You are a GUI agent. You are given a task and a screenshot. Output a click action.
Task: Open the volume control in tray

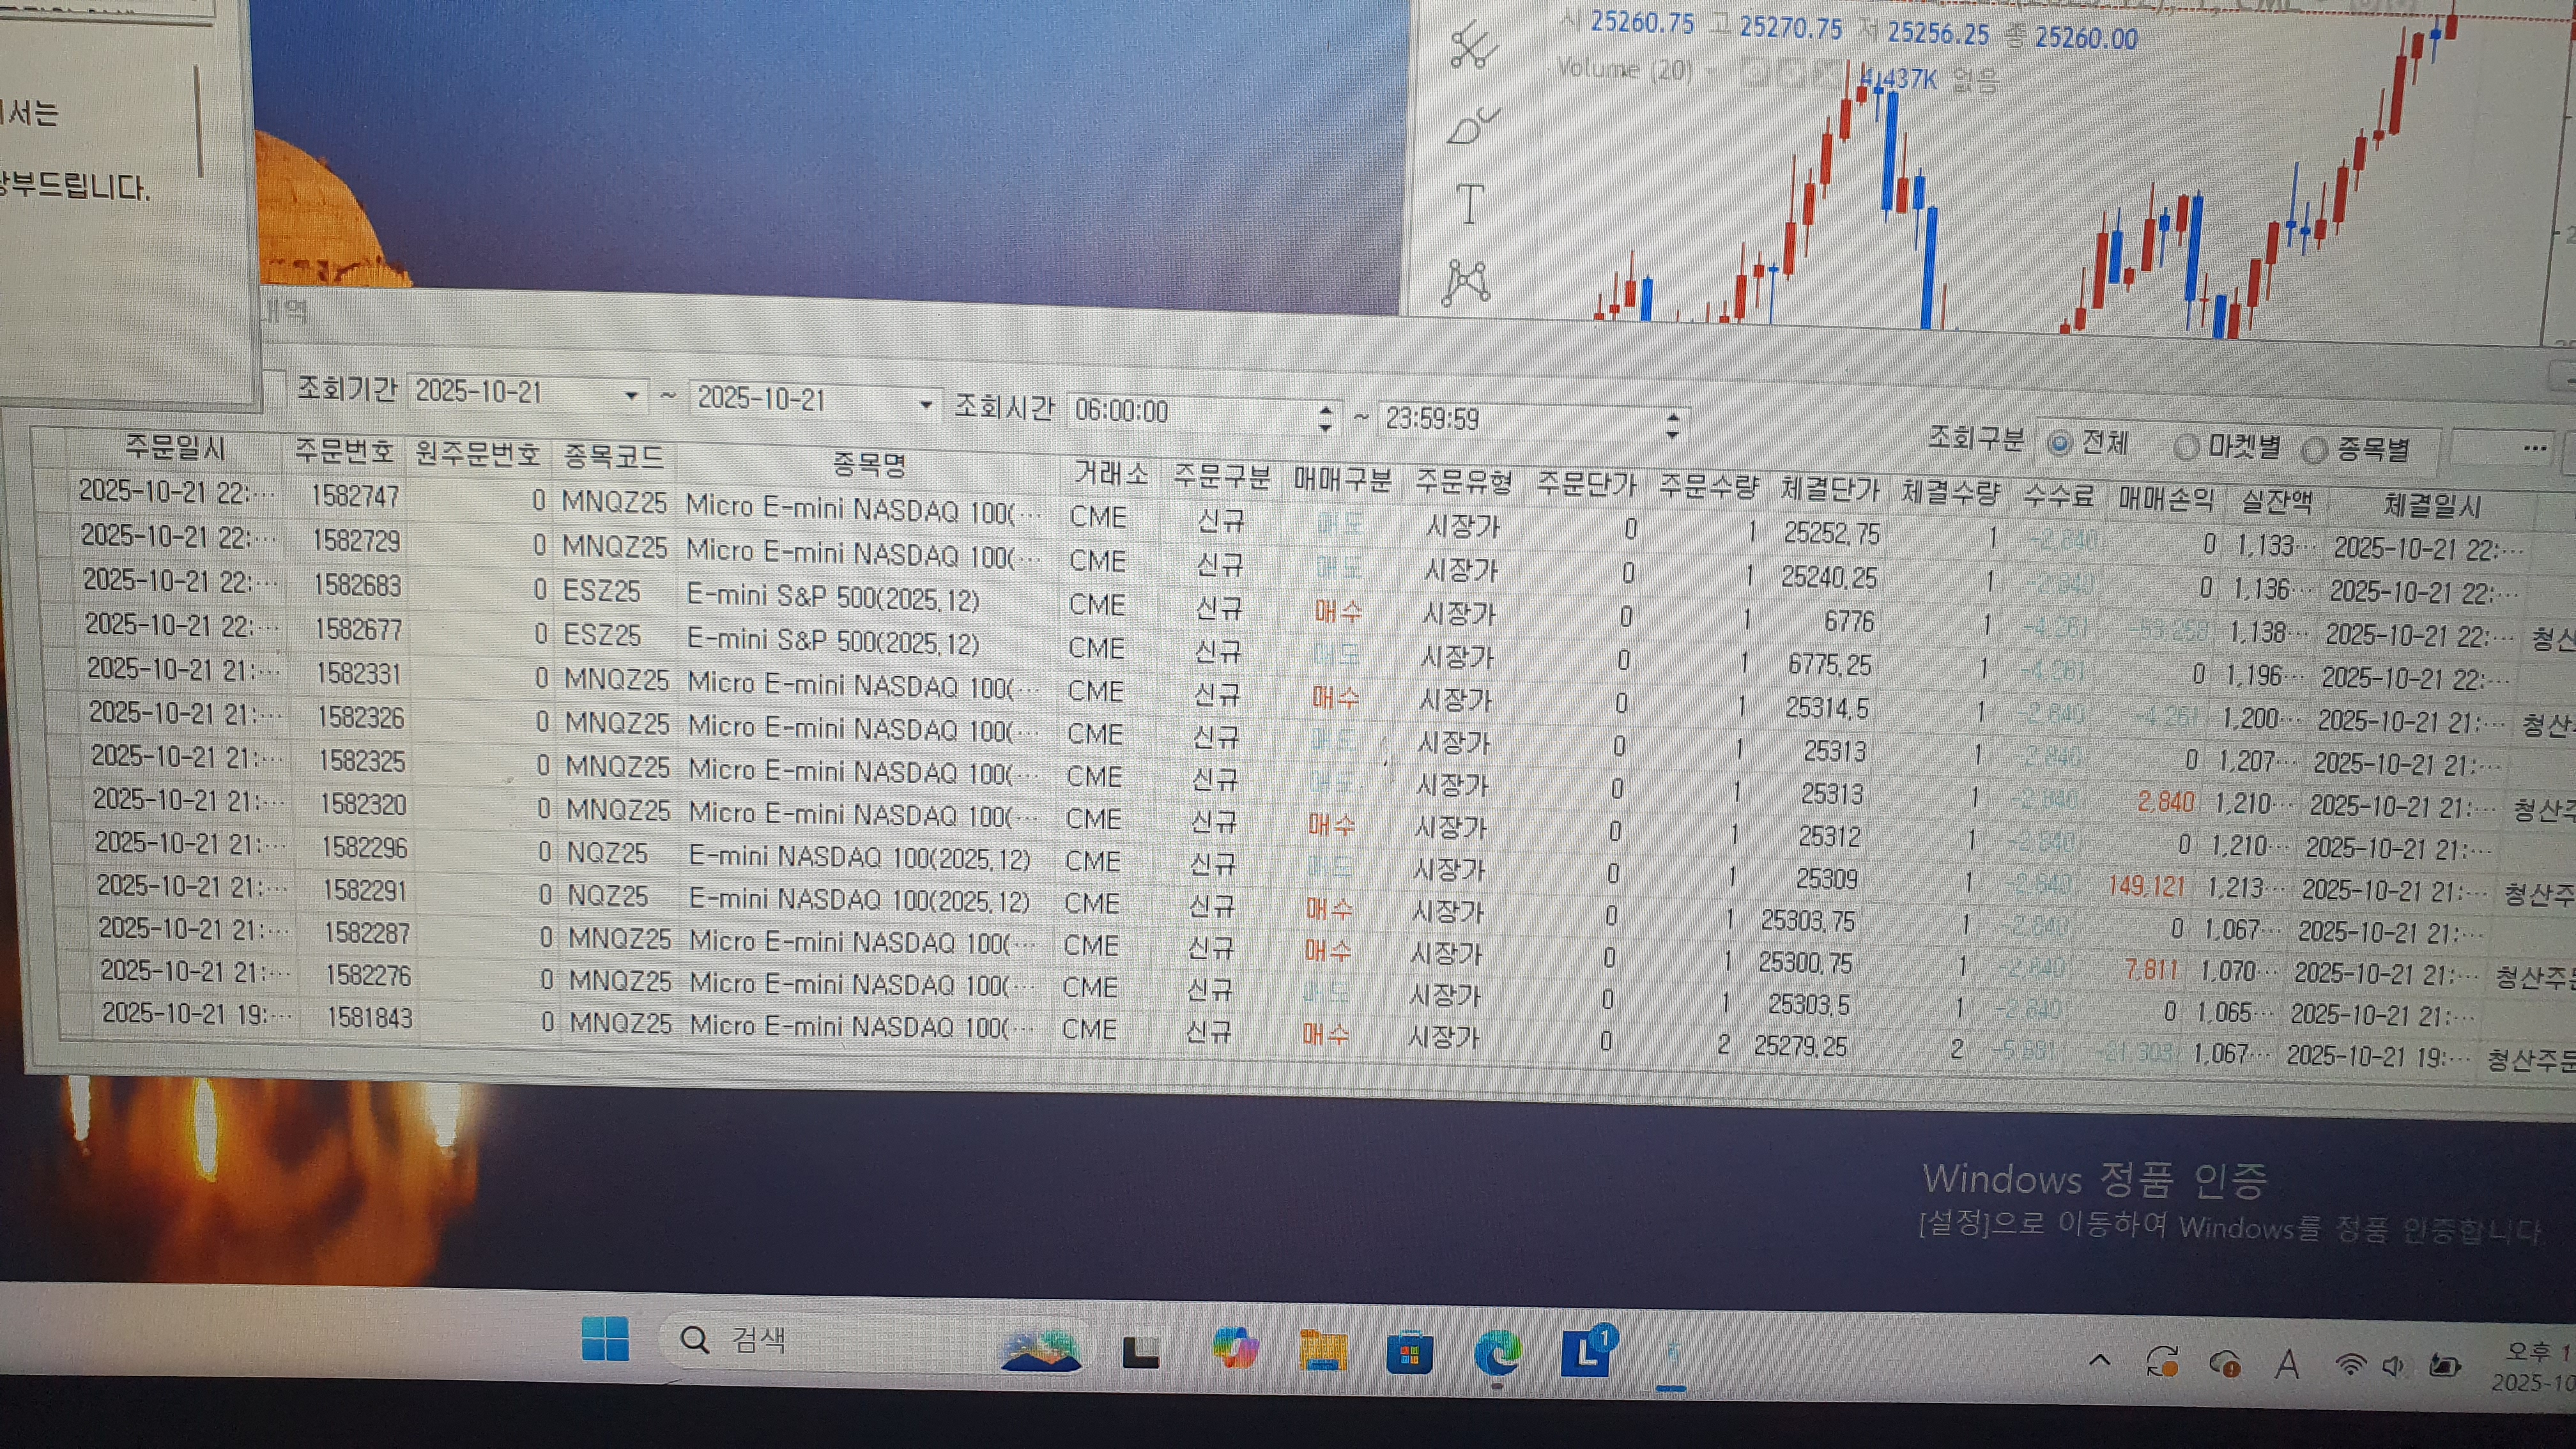point(2393,1366)
